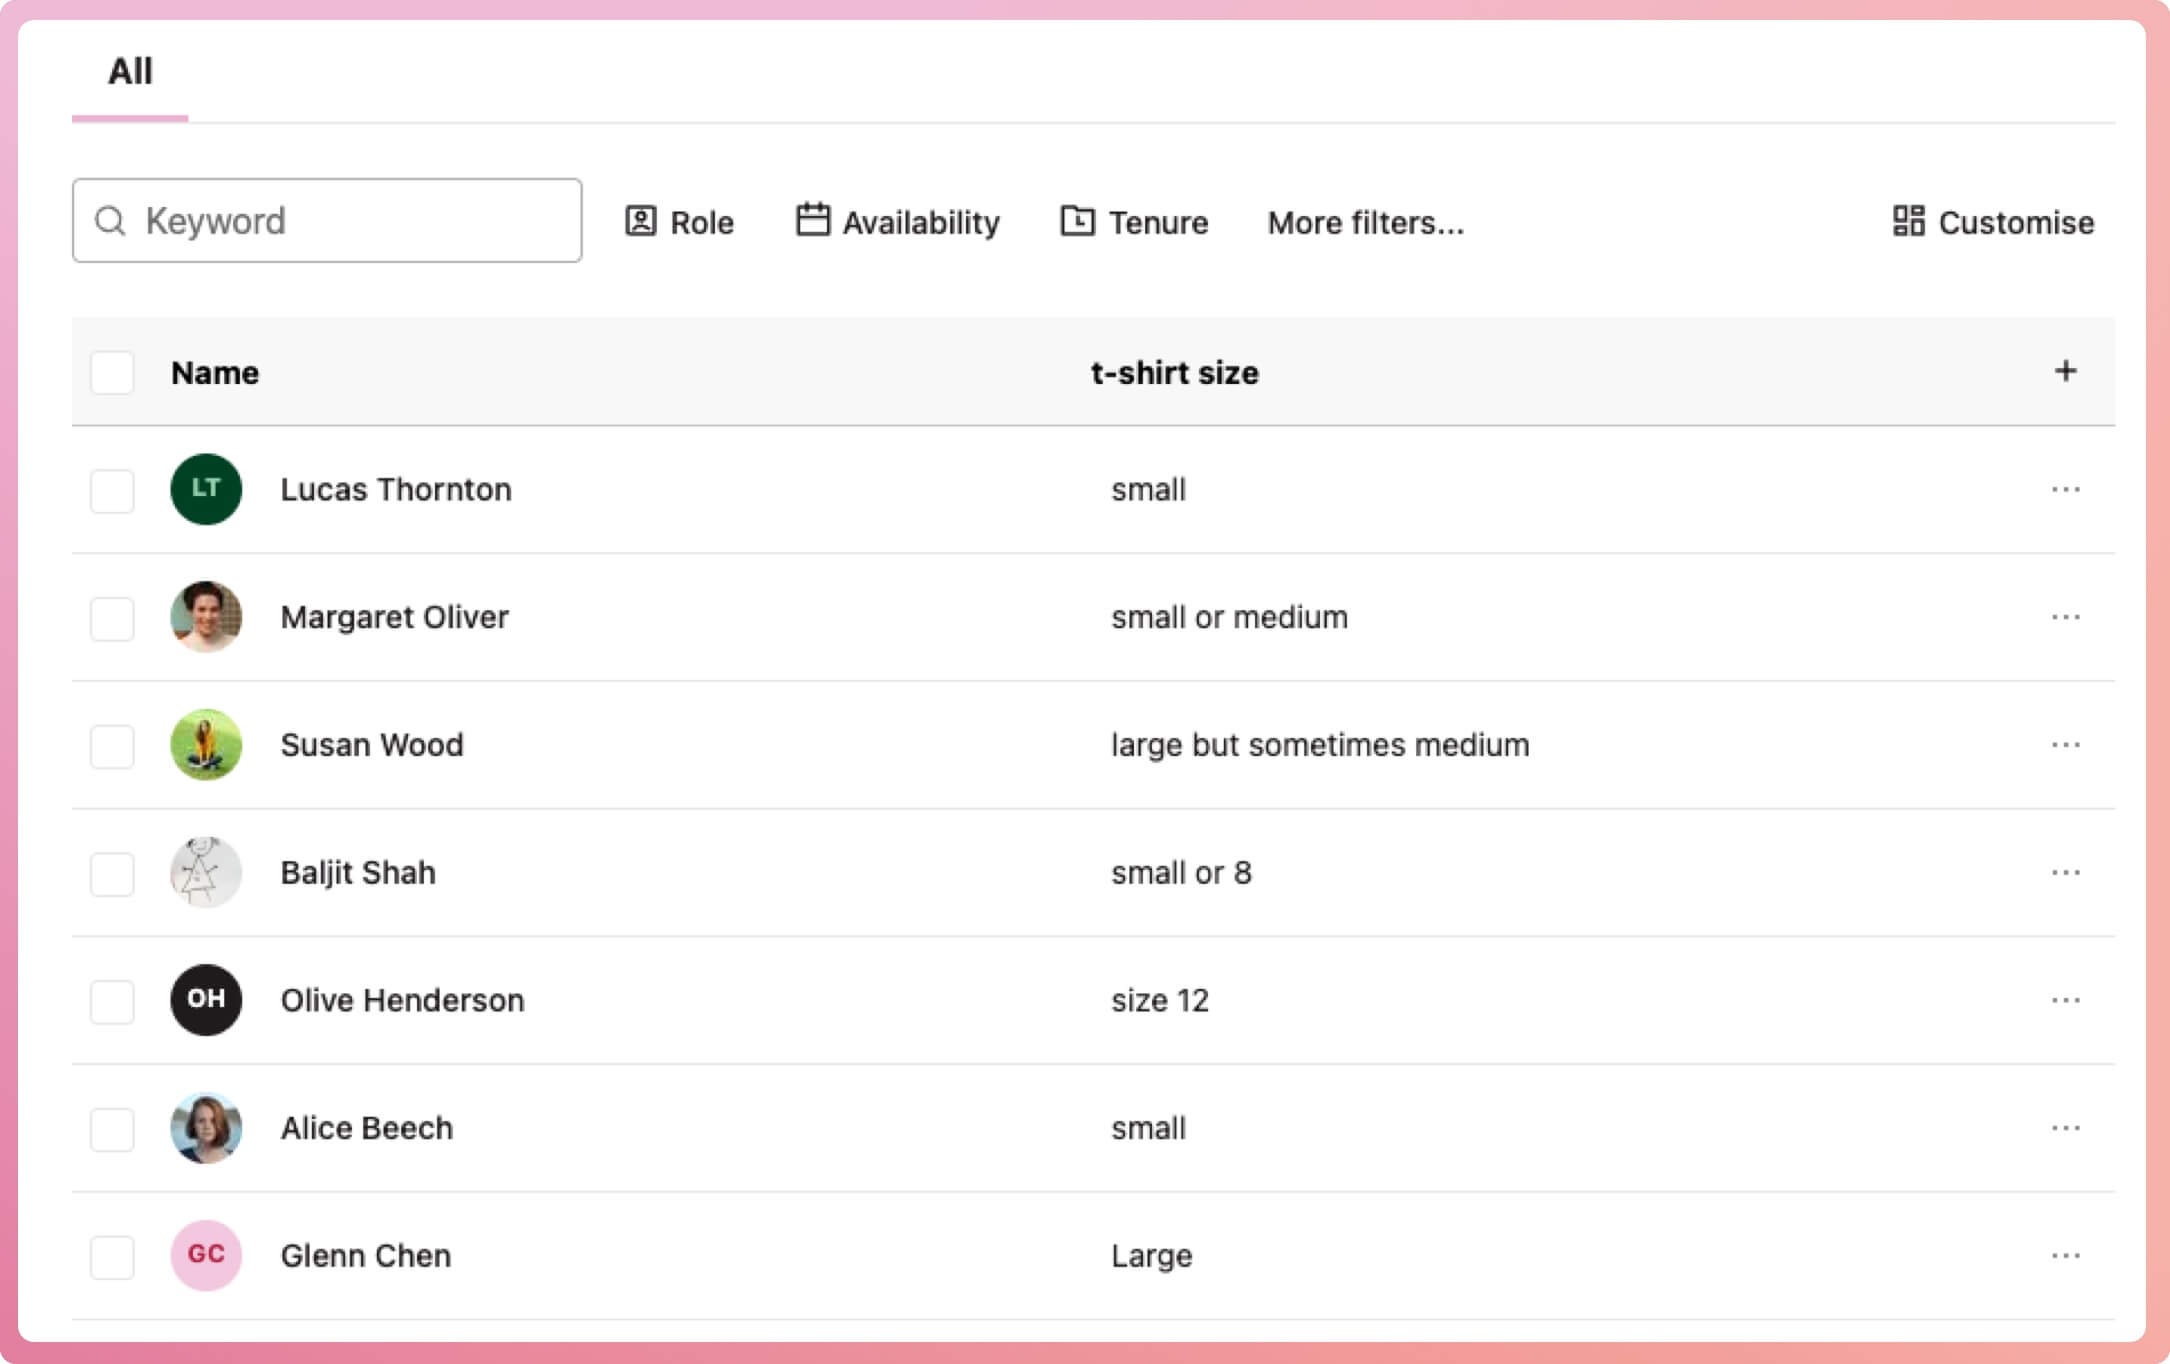
Task: Click Margaret Oliver's avatar photo
Action: pos(206,617)
